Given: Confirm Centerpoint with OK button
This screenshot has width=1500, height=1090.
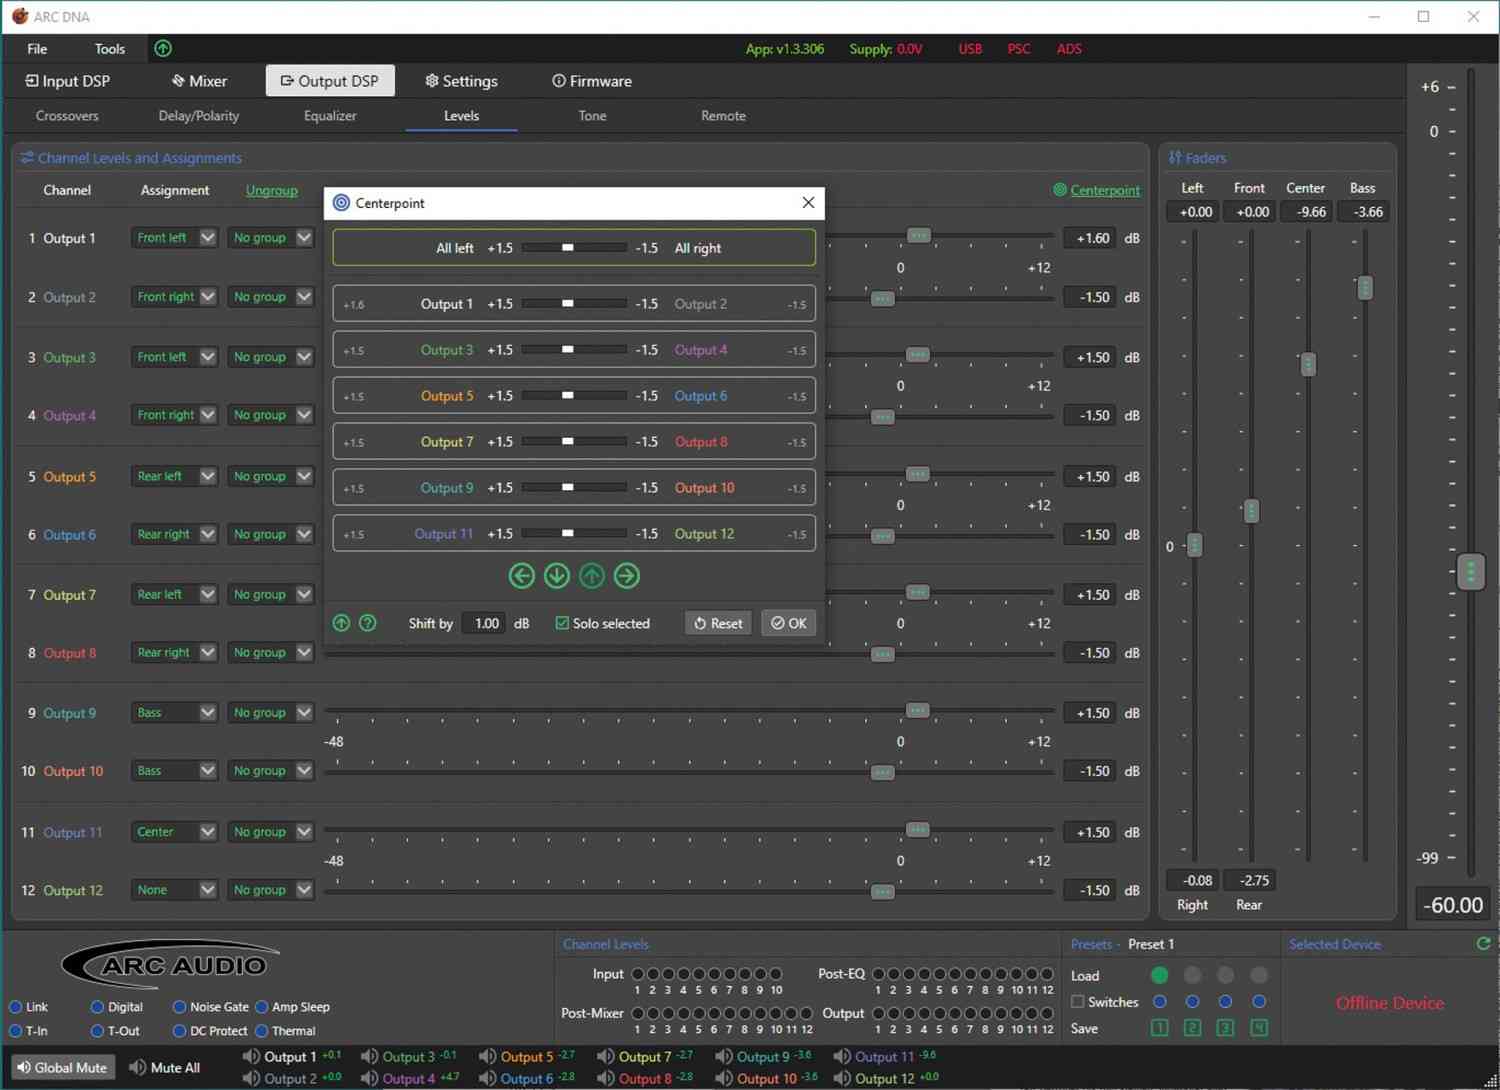Looking at the screenshot, I should pyautogui.click(x=788, y=623).
